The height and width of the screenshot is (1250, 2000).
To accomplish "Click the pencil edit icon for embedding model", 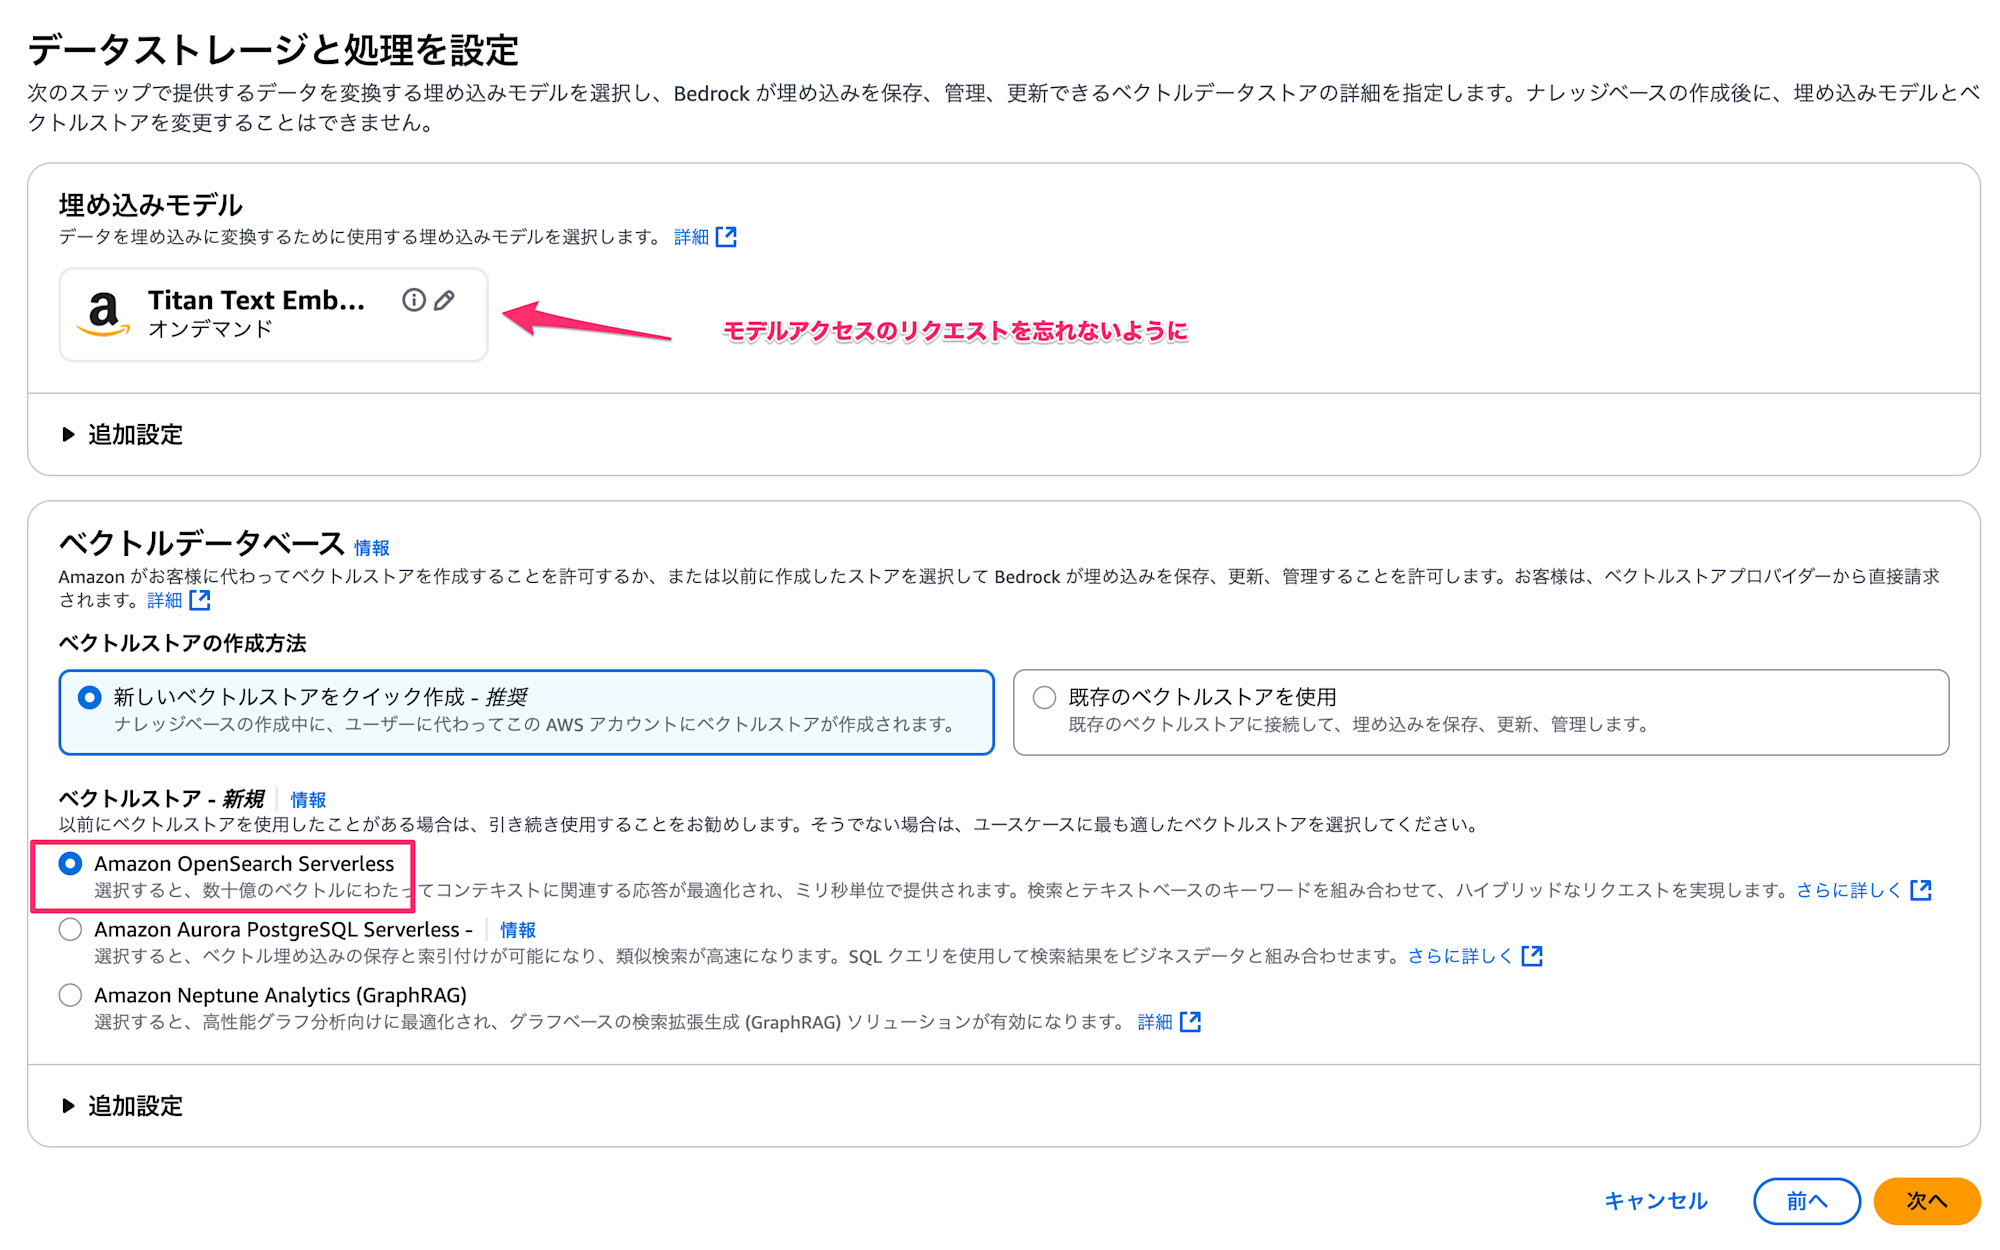I will (x=445, y=300).
